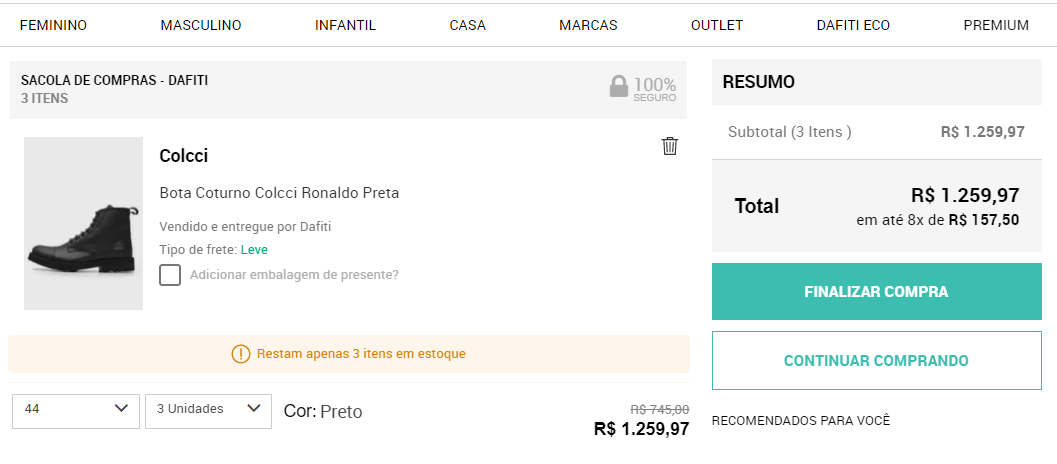Click the Finalizar Compra button
The width and height of the screenshot is (1057, 464).
(876, 292)
